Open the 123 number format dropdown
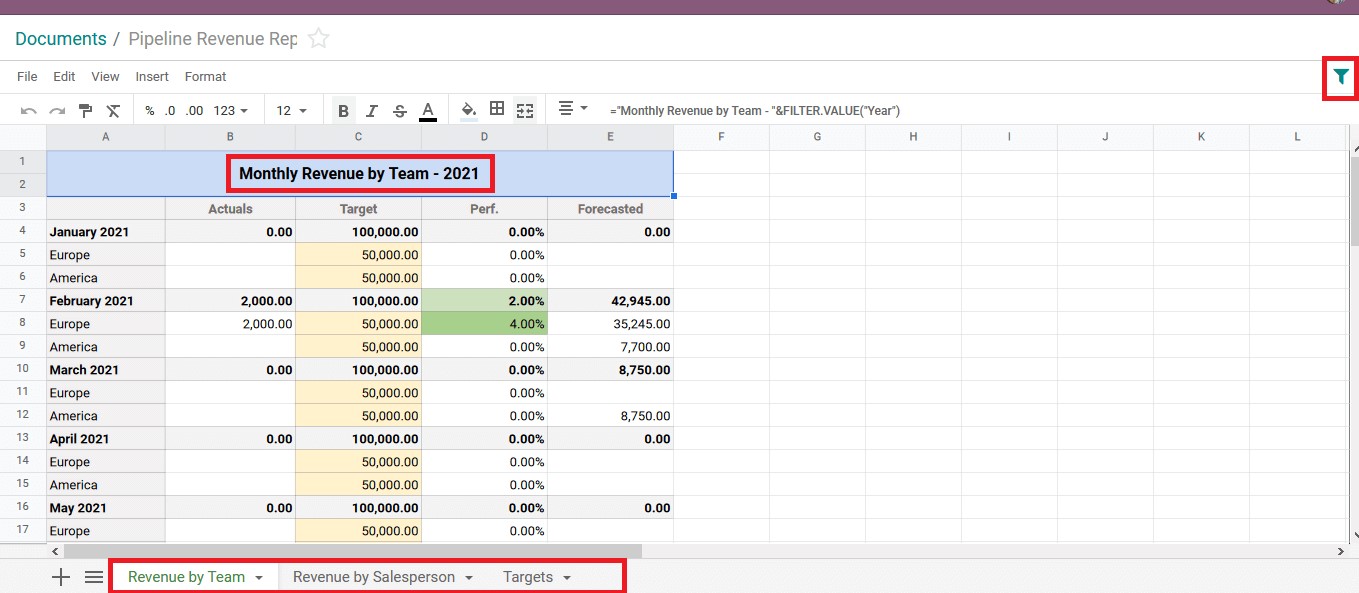This screenshot has height=593, width=1359. (x=231, y=111)
